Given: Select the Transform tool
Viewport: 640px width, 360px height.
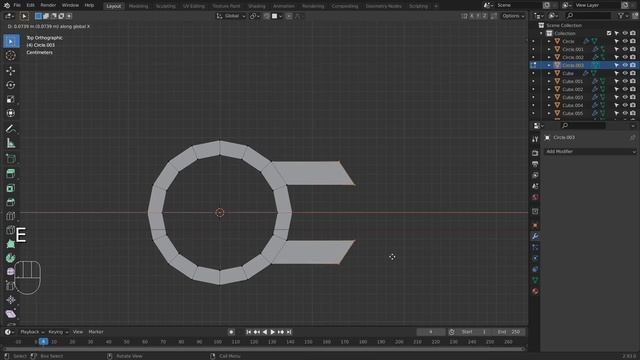Looking at the screenshot, I should (11, 113).
